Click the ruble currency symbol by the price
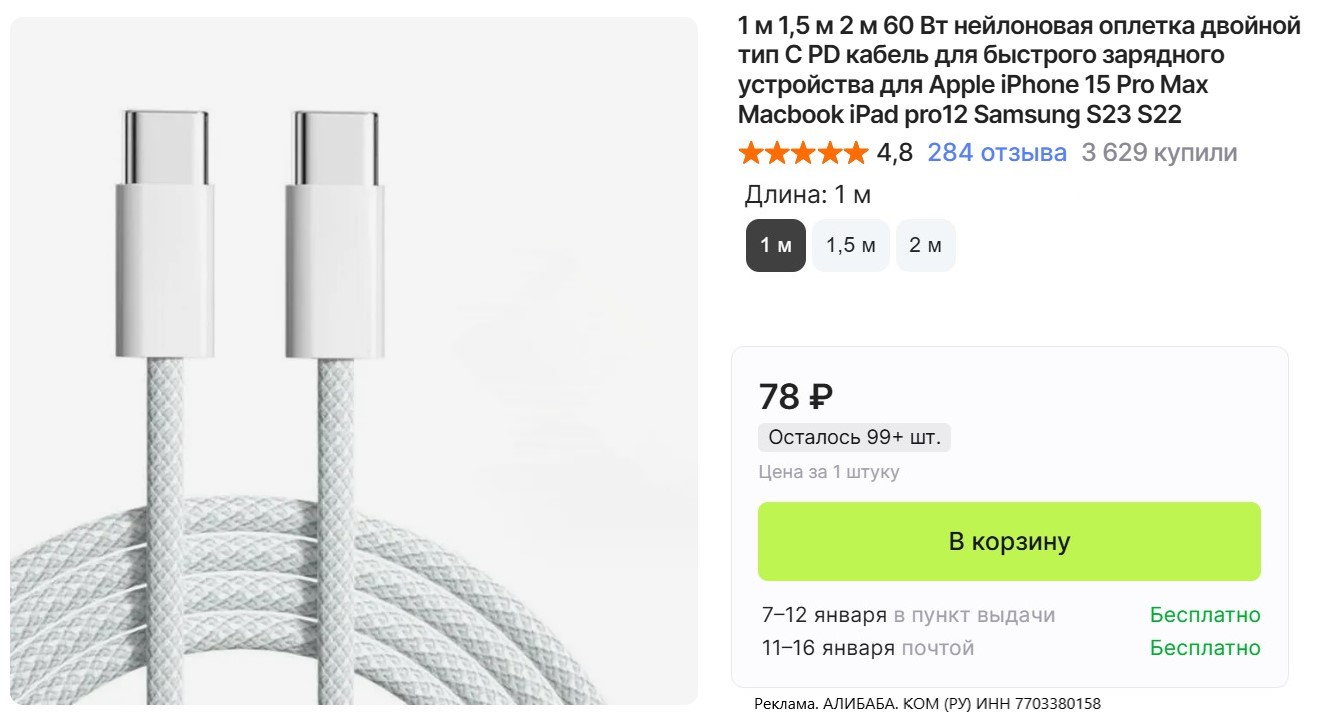This screenshot has height=720, width=1318. click(x=819, y=398)
